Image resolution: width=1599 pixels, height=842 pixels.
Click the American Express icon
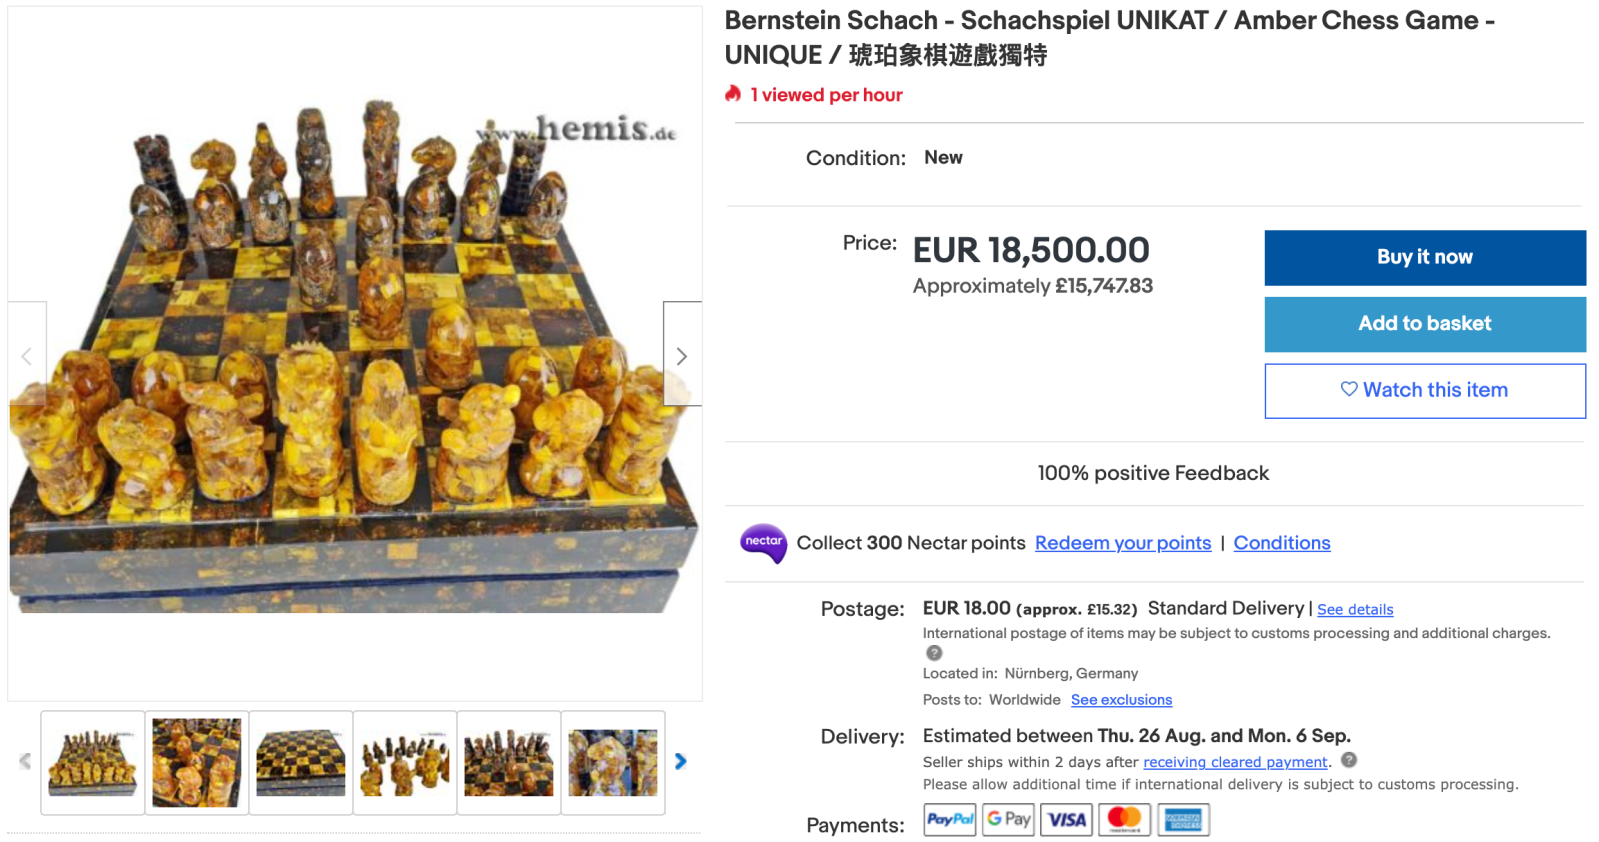tap(1184, 820)
